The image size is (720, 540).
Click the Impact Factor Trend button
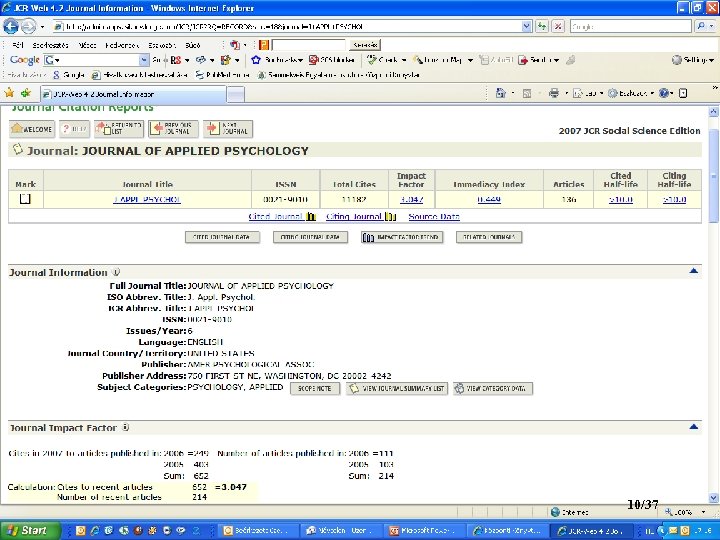[x=401, y=237]
